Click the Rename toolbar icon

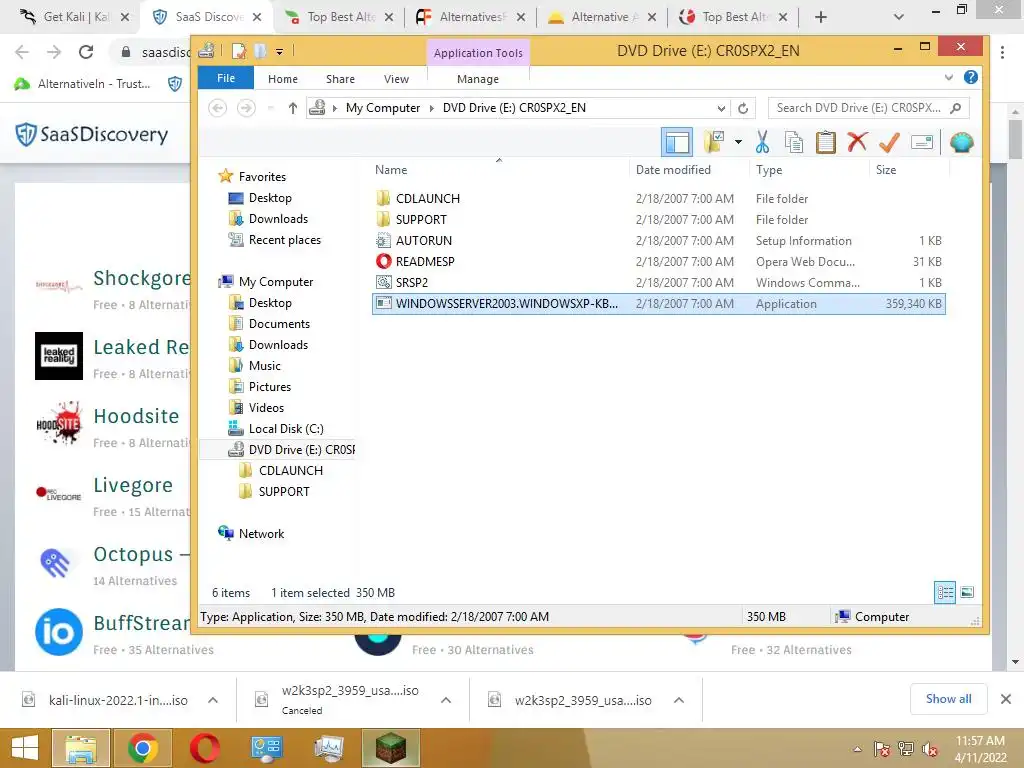[921, 142]
